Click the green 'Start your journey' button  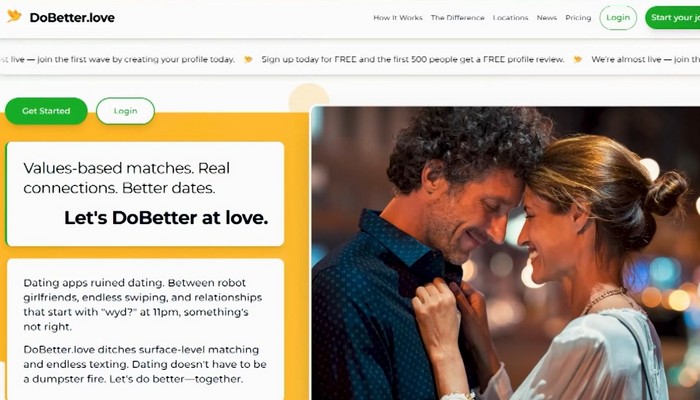point(673,18)
